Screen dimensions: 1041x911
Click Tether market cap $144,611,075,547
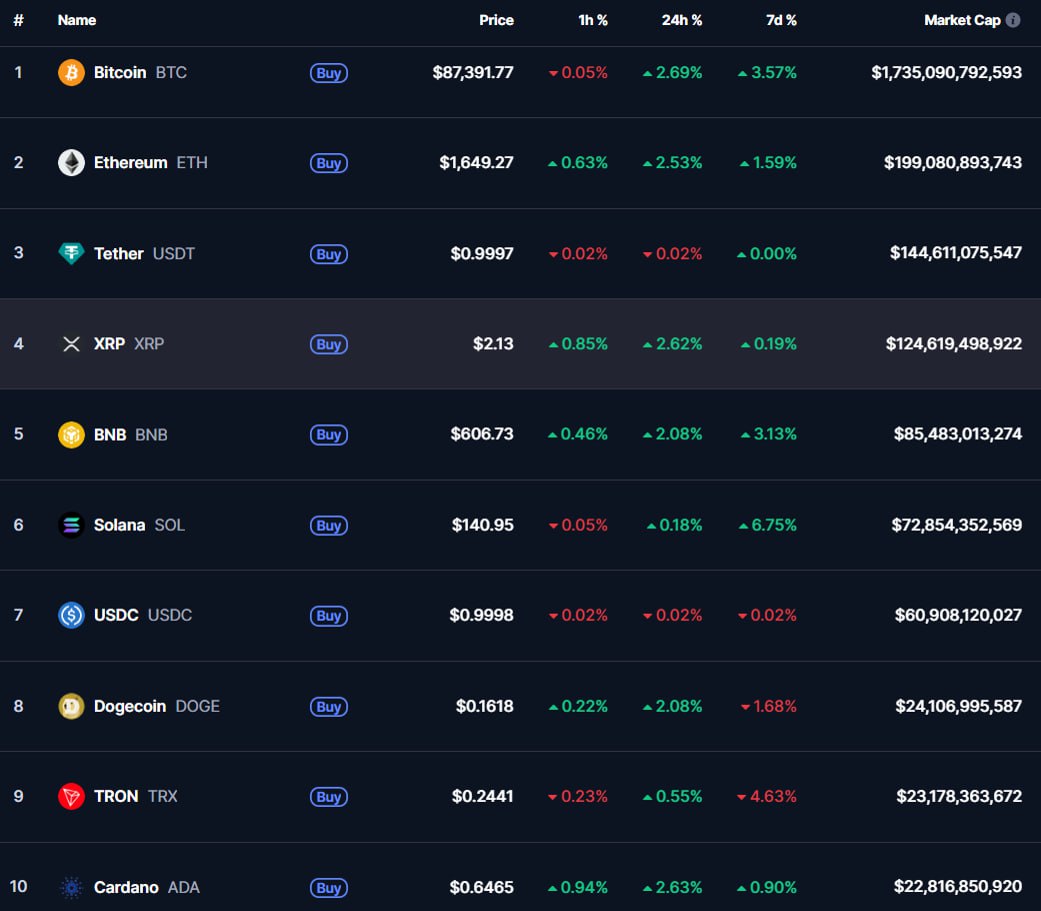(956, 253)
